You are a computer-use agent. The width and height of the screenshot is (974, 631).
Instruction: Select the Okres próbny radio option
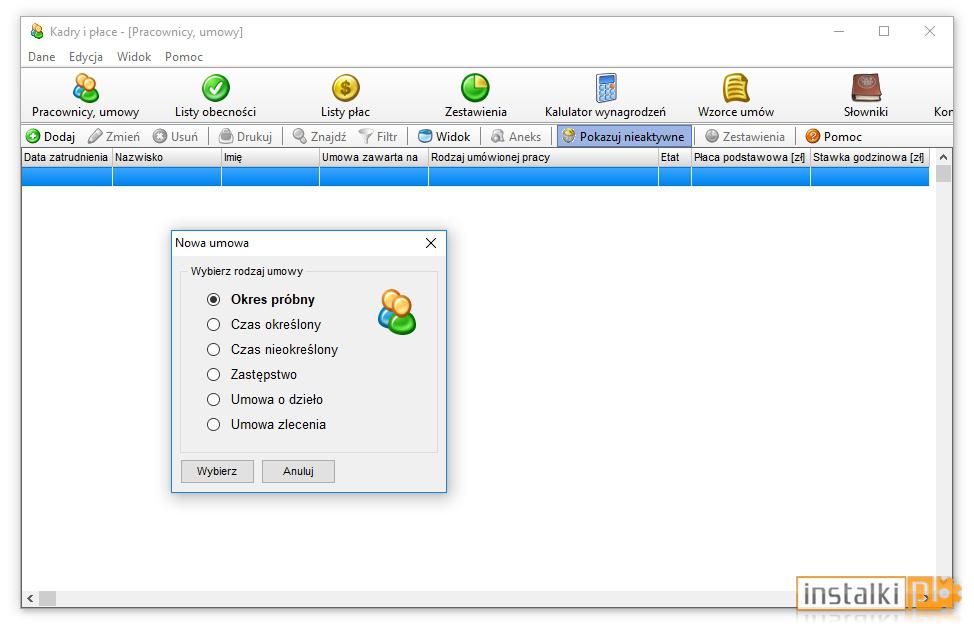(x=213, y=300)
